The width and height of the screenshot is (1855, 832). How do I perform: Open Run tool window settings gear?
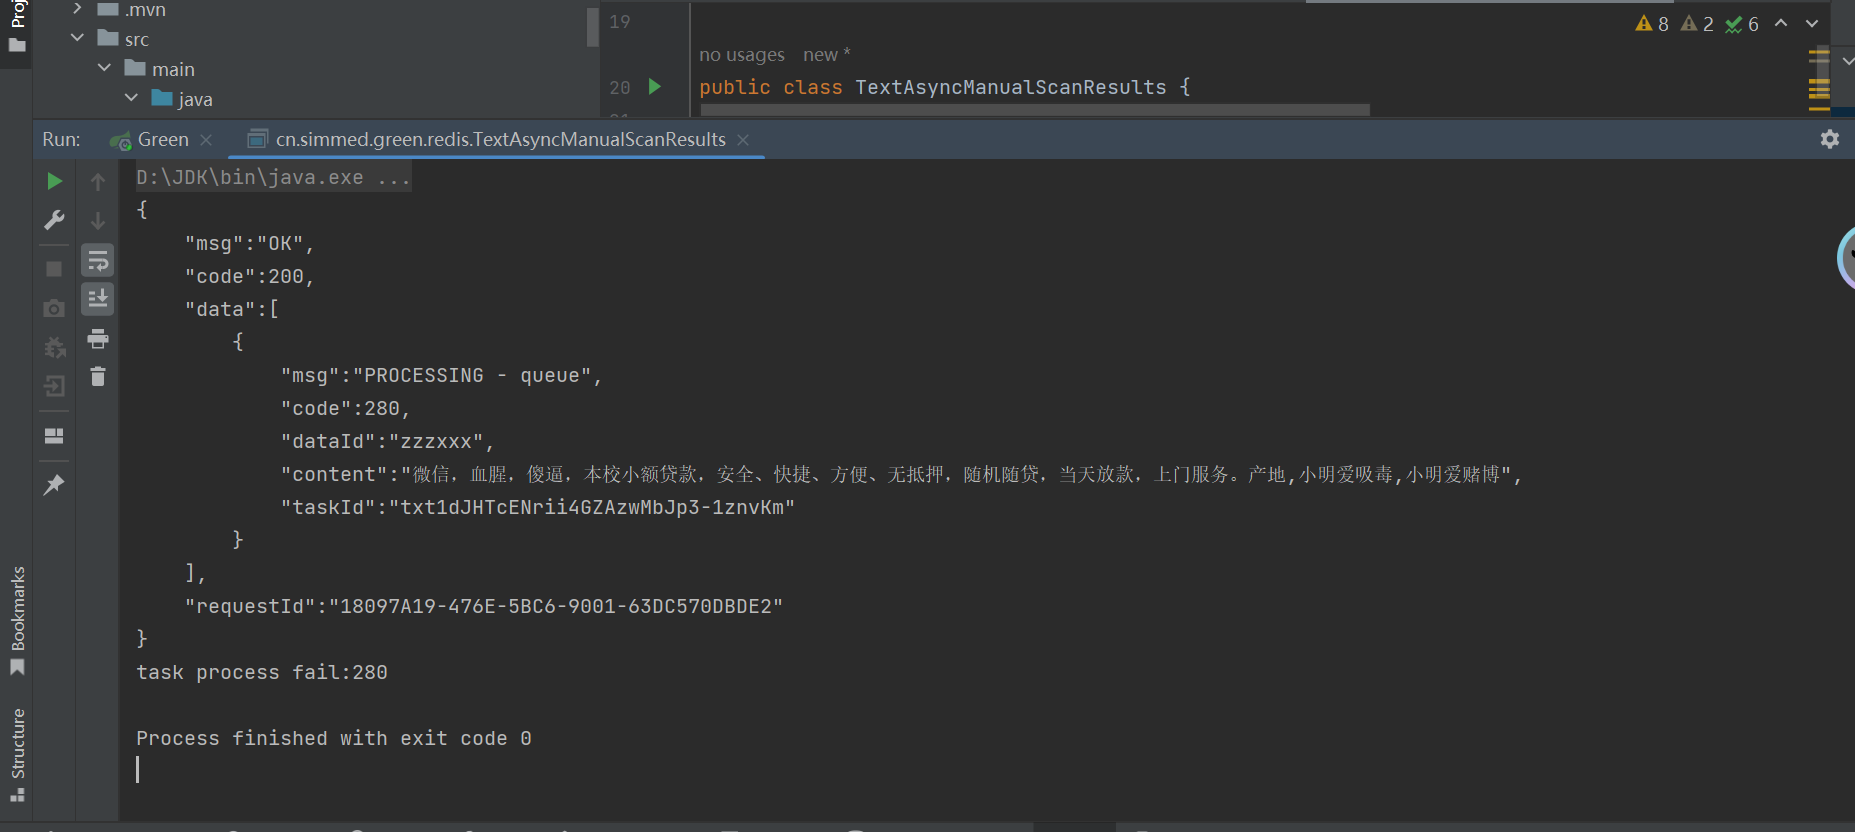[1830, 139]
